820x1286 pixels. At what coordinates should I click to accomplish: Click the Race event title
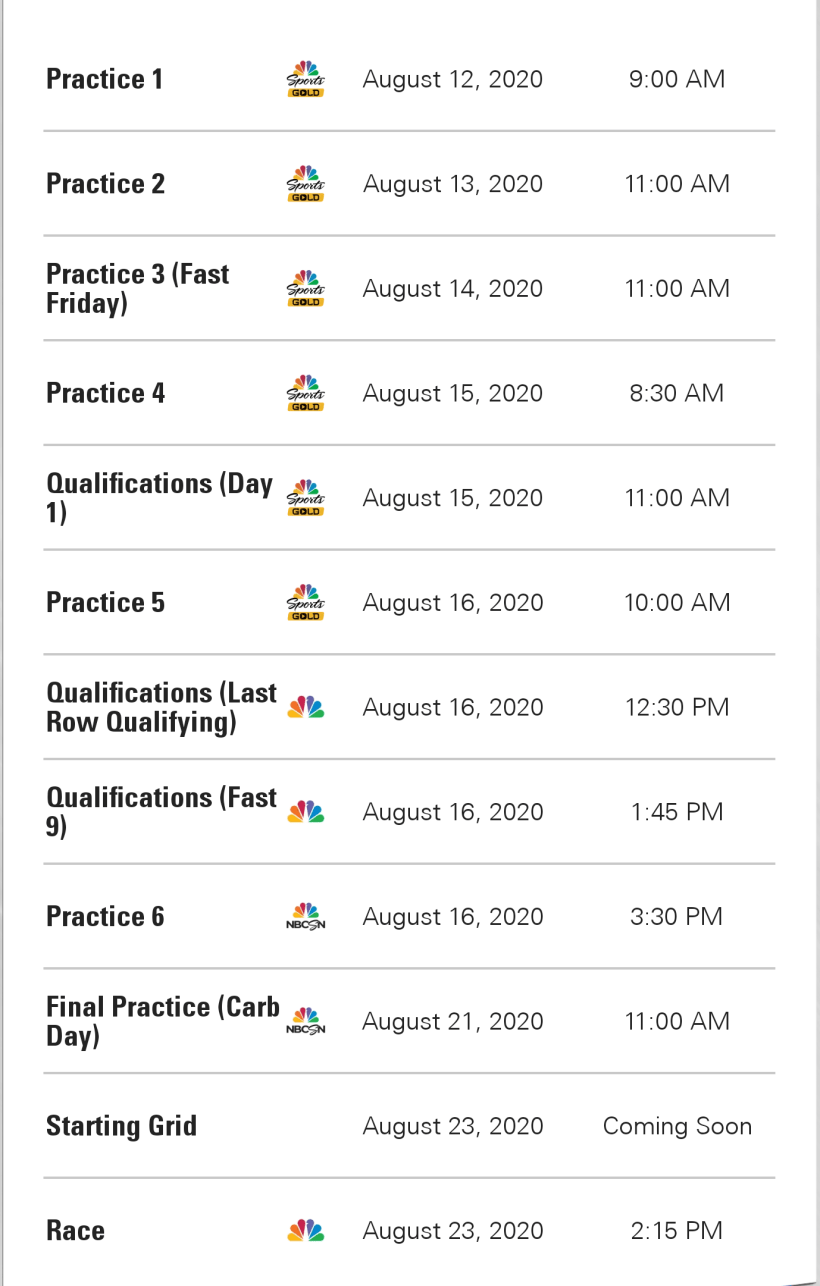(75, 1231)
